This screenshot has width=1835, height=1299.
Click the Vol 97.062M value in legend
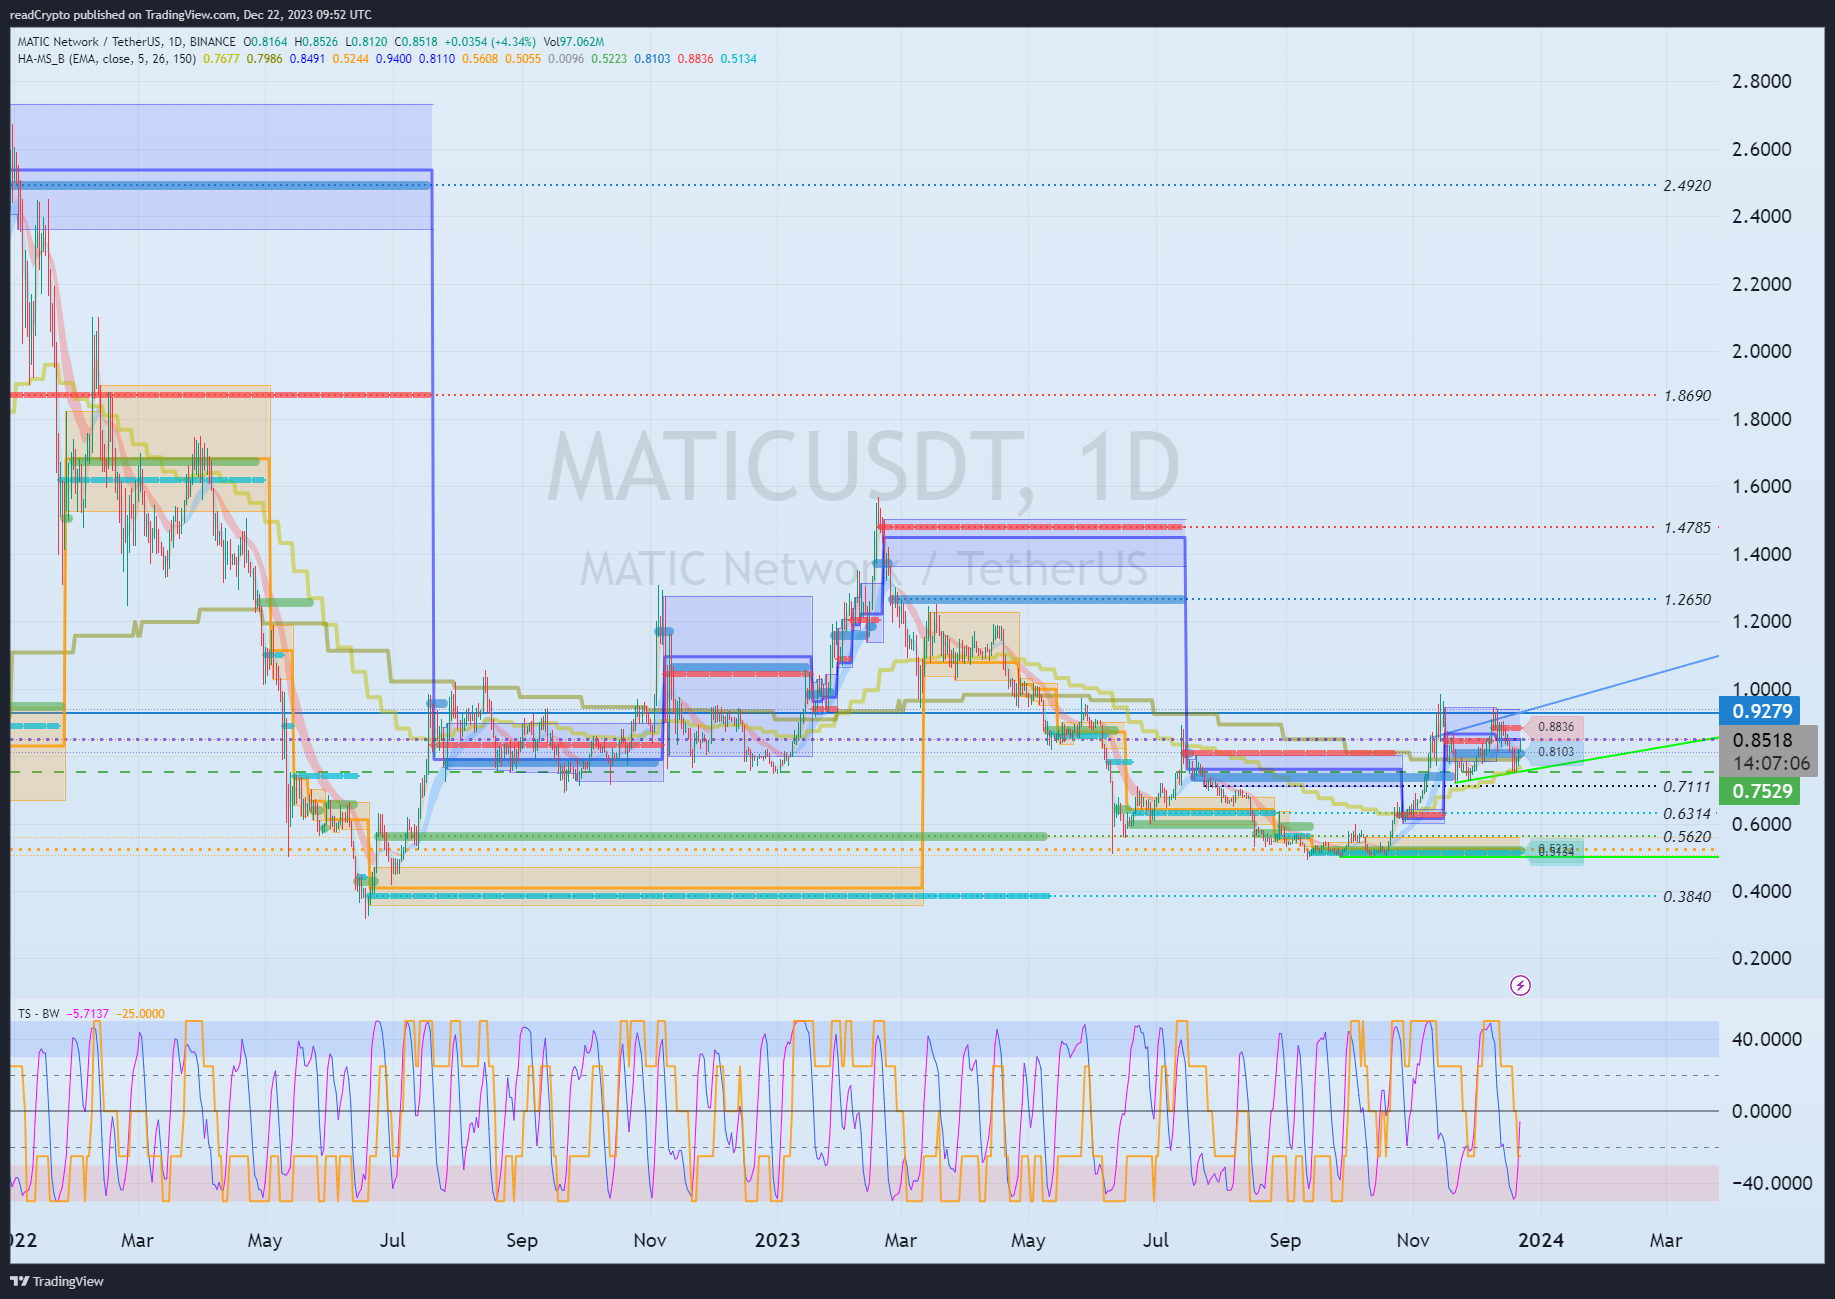[574, 42]
